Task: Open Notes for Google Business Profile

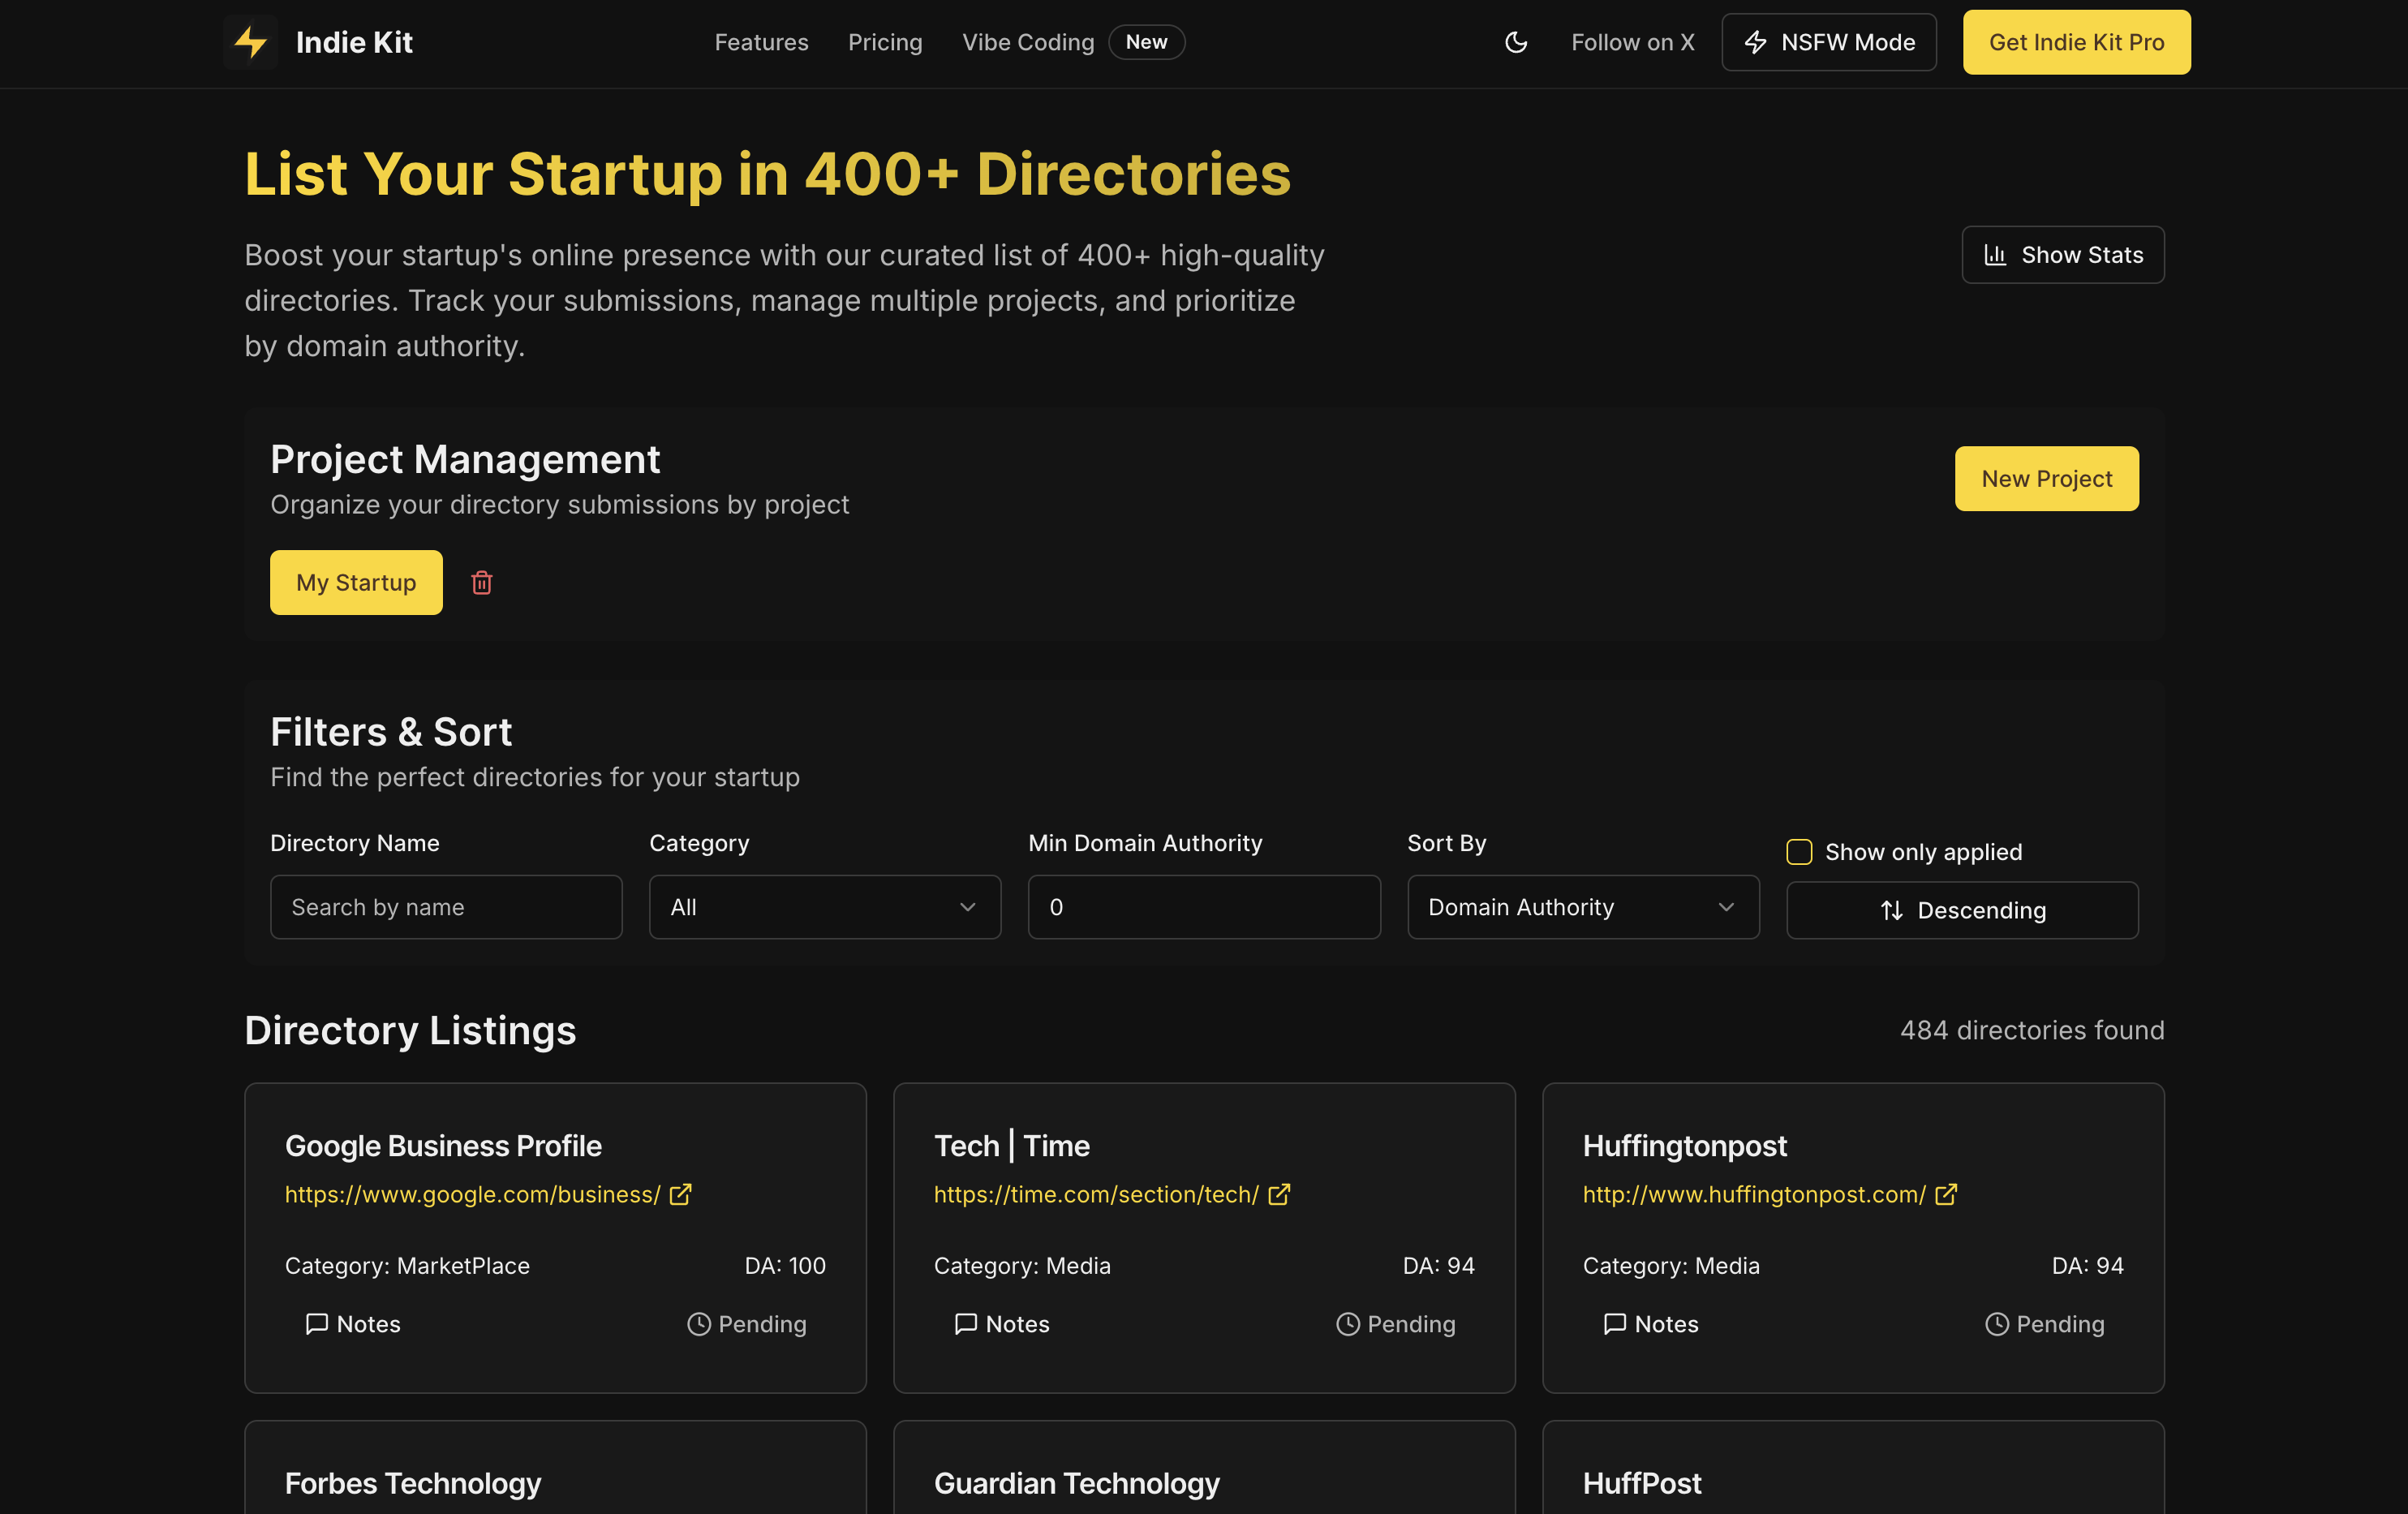Action: click(353, 1324)
